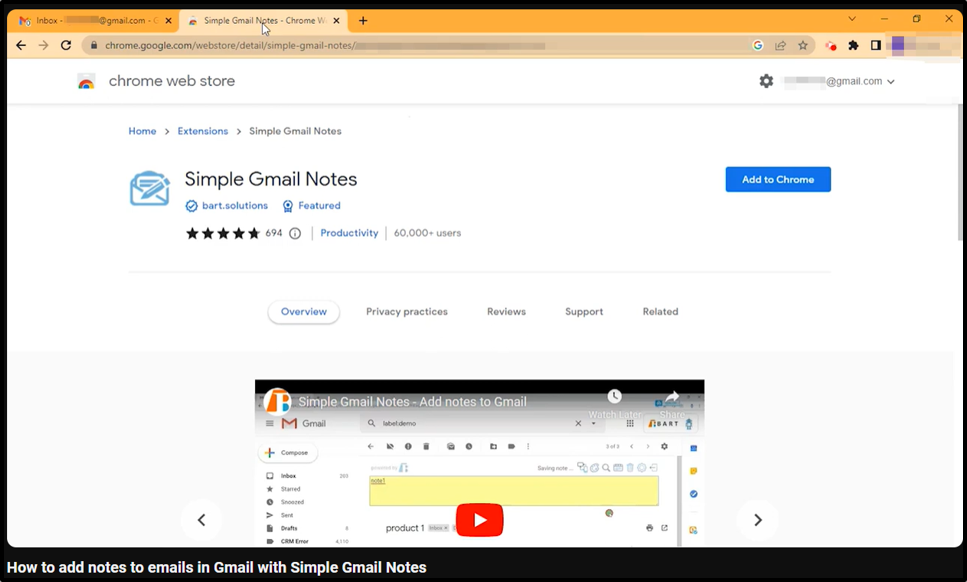The image size is (967, 582).
Task: Open the Privacy practices tab
Action: point(407,312)
